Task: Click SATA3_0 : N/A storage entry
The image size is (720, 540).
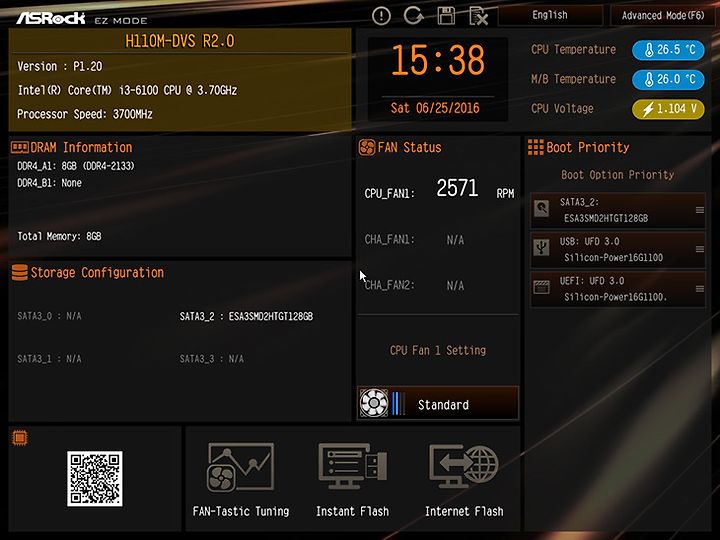Action: [49, 316]
